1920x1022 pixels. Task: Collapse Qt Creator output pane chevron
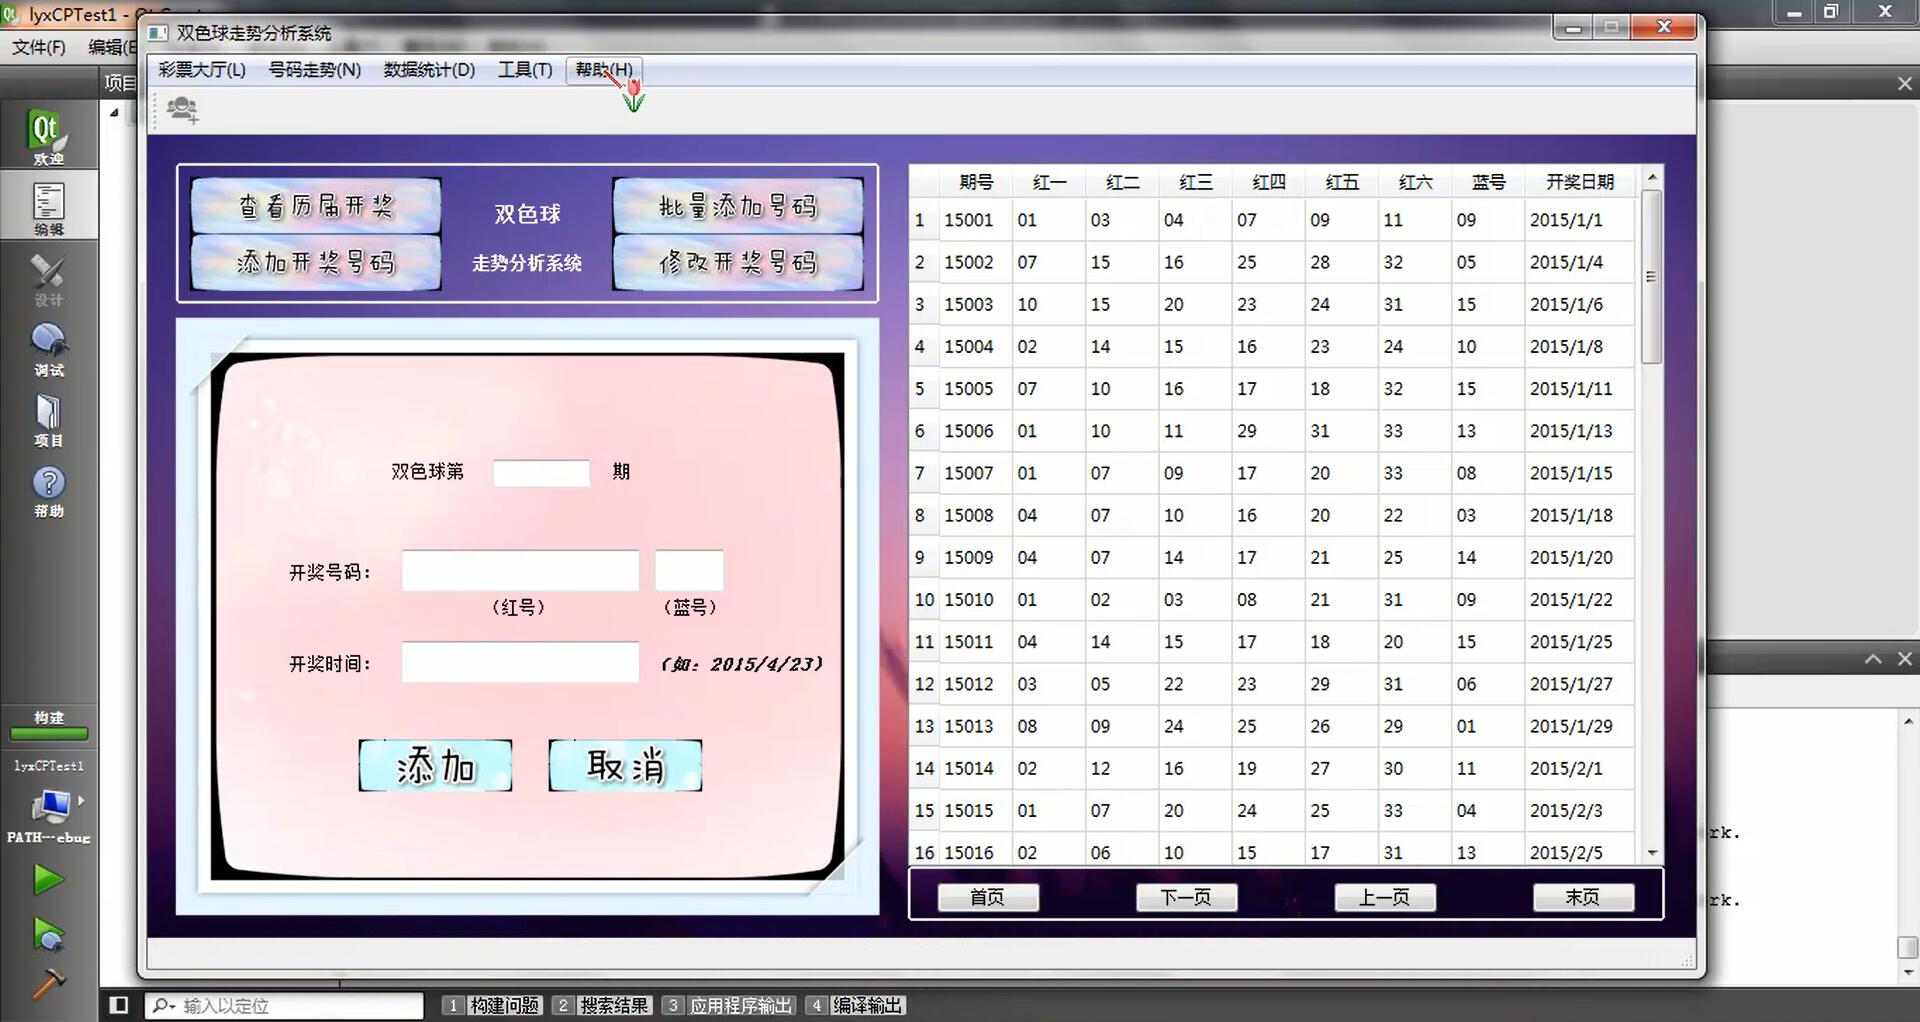[x=1873, y=659]
